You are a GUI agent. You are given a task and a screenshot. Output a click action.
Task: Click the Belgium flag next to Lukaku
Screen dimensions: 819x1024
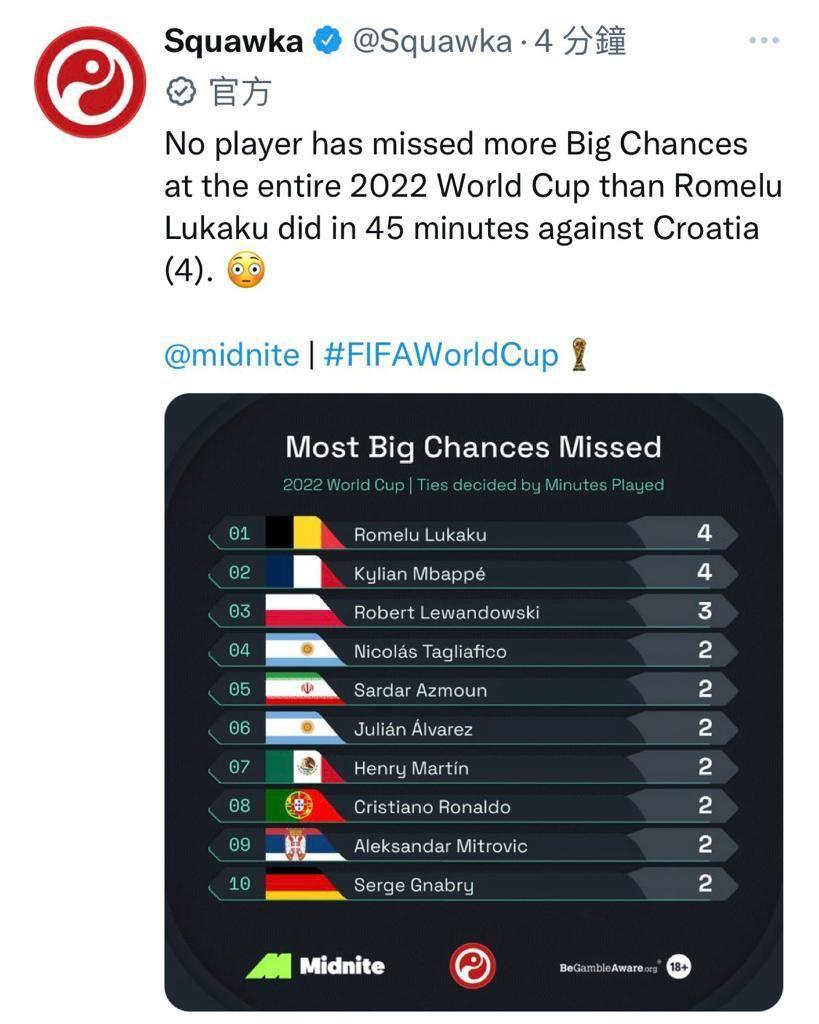[x=292, y=534]
